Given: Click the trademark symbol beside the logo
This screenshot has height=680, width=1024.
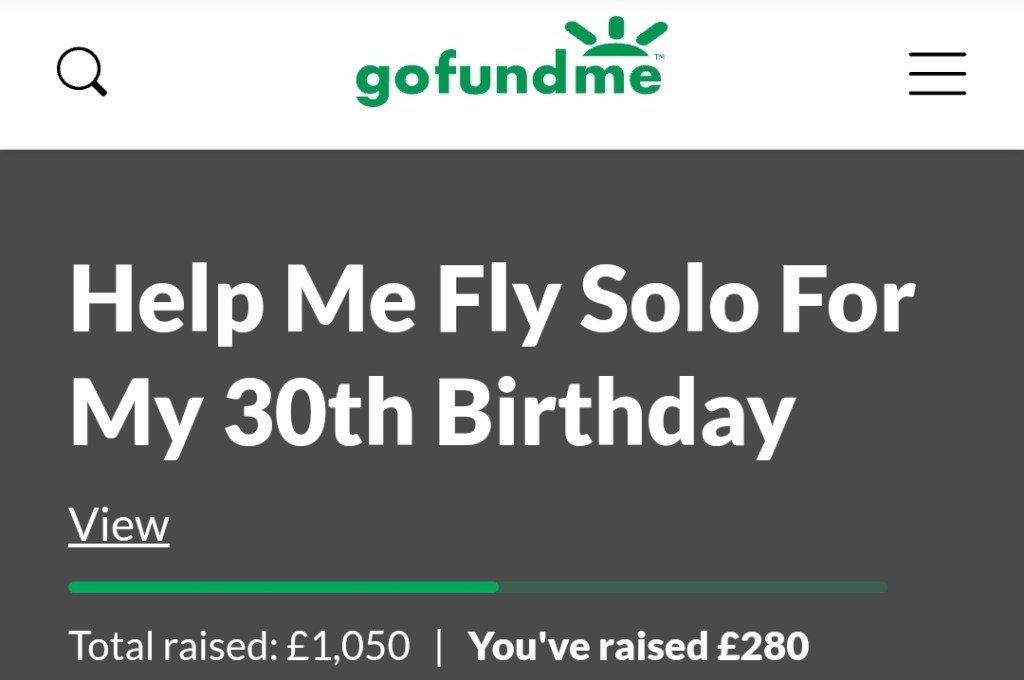Looking at the screenshot, I should 658,58.
